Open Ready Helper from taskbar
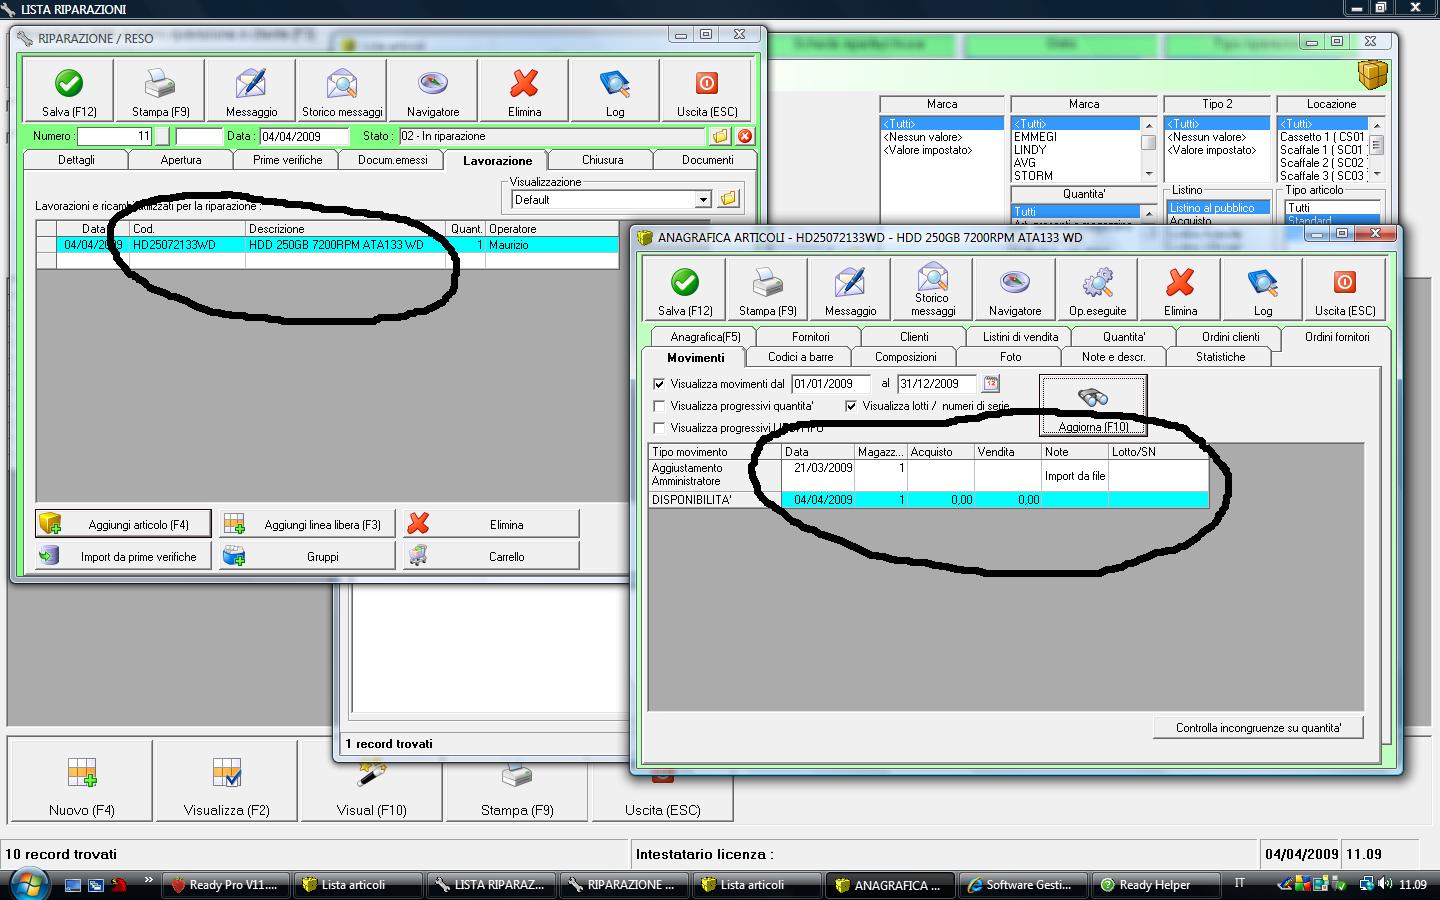 click(x=1154, y=885)
